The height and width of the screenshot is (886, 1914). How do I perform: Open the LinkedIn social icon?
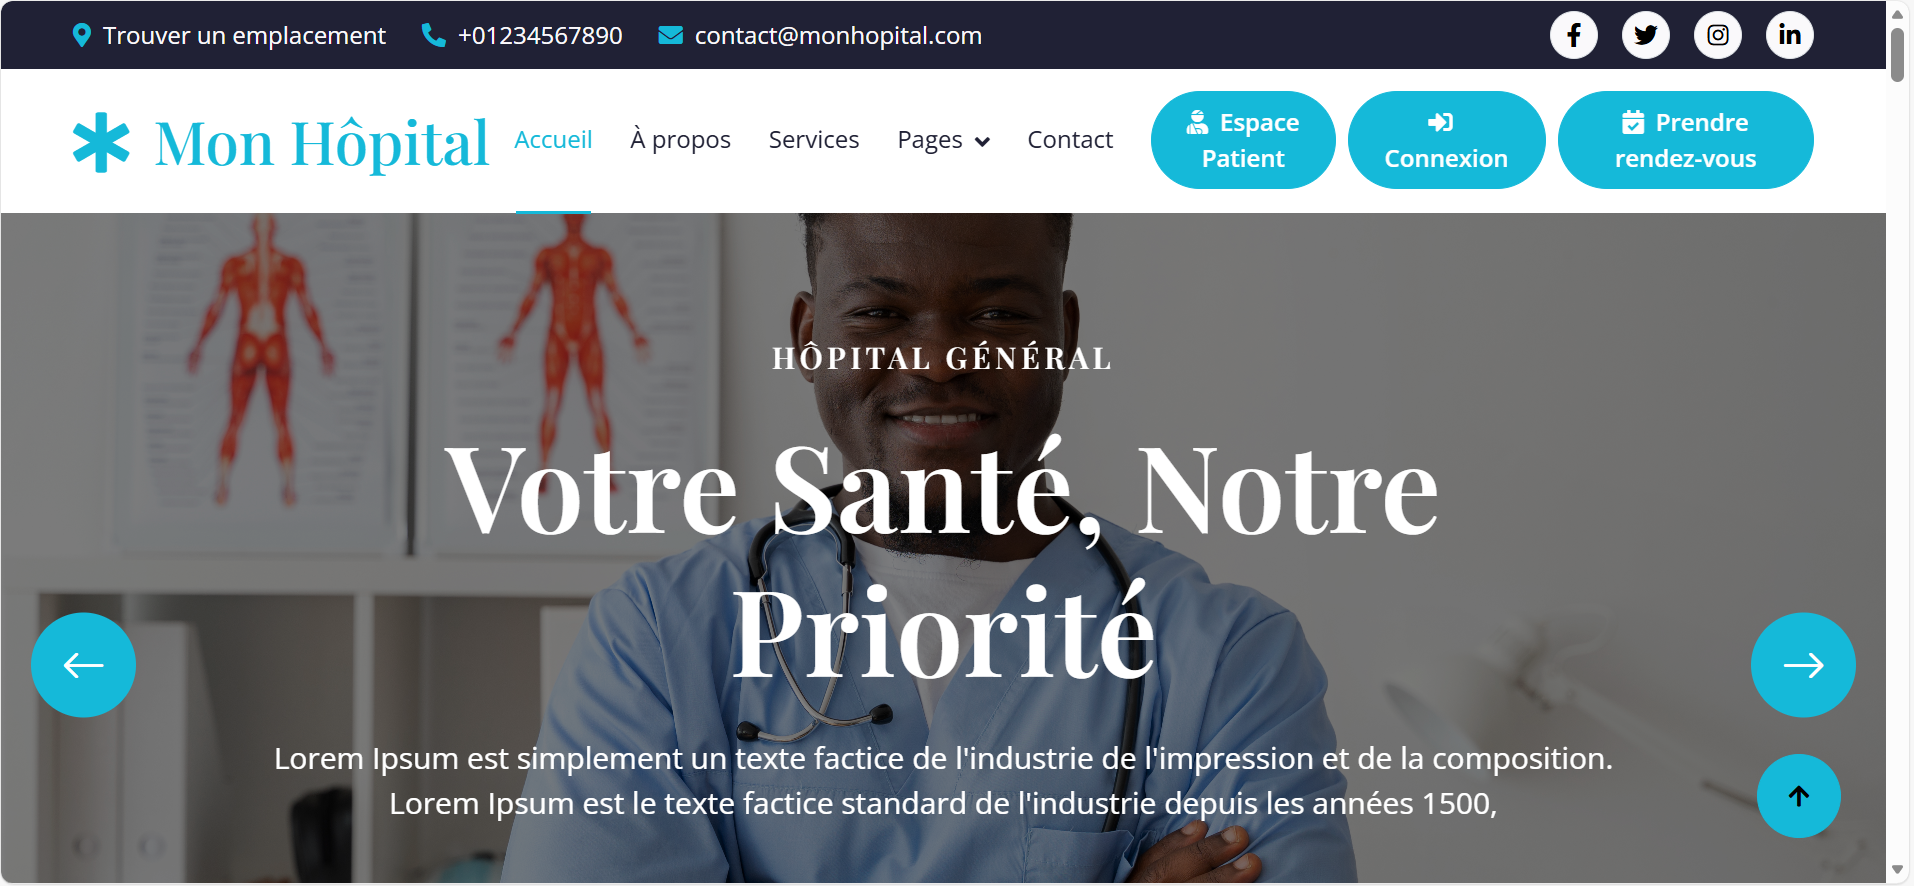point(1790,35)
